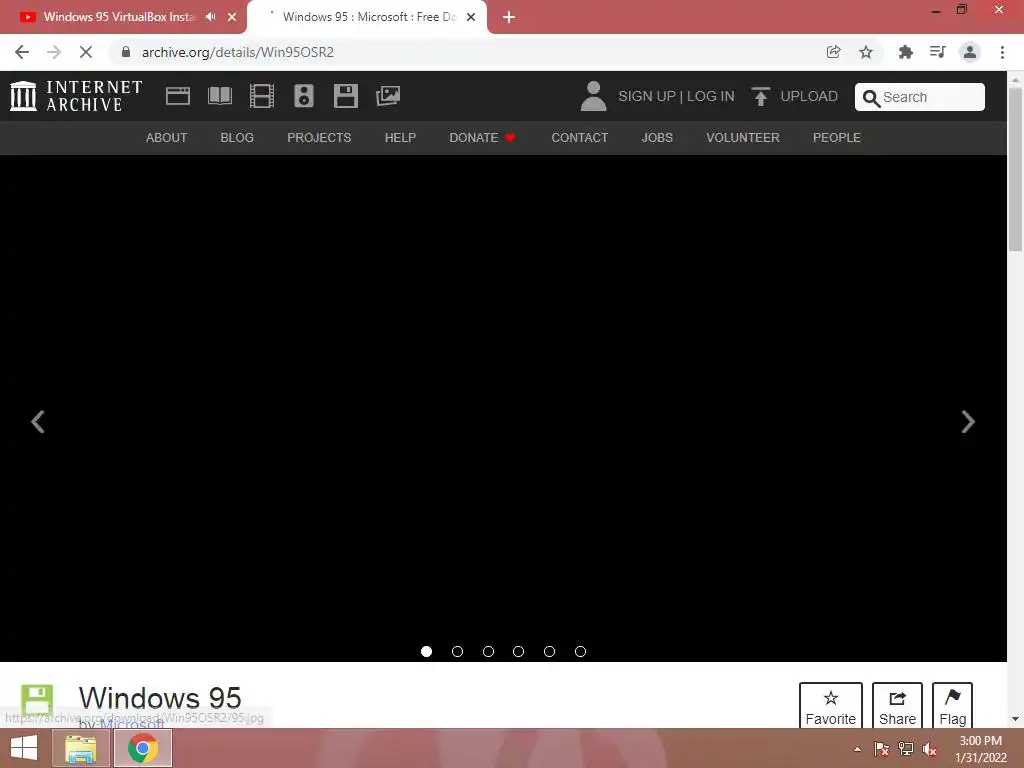Click the page vertical scrollbar thumb
Image resolution: width=1024 pixels, height=768 pixels.
[x=1015, y=168]
